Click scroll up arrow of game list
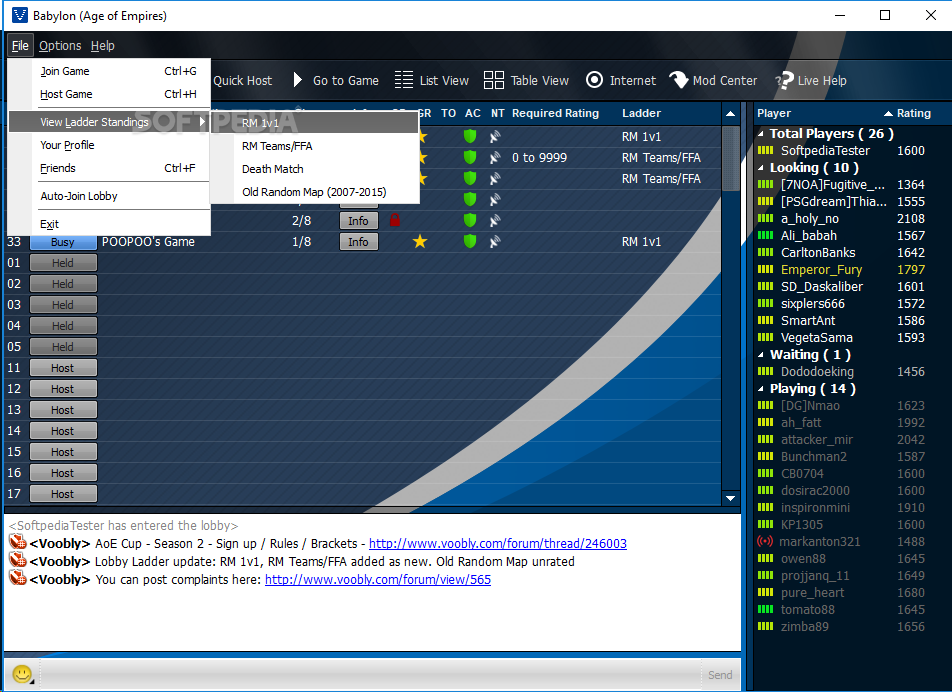Image resolution: width=952 pixels, height=692 pixels. tap(730, 114)
